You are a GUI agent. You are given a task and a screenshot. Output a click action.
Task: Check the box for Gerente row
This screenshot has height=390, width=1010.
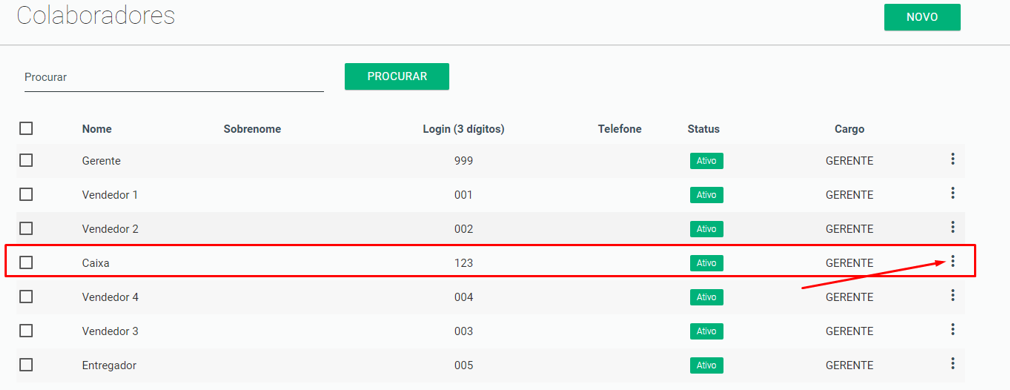pyautogui.click(x=26, y=161)
